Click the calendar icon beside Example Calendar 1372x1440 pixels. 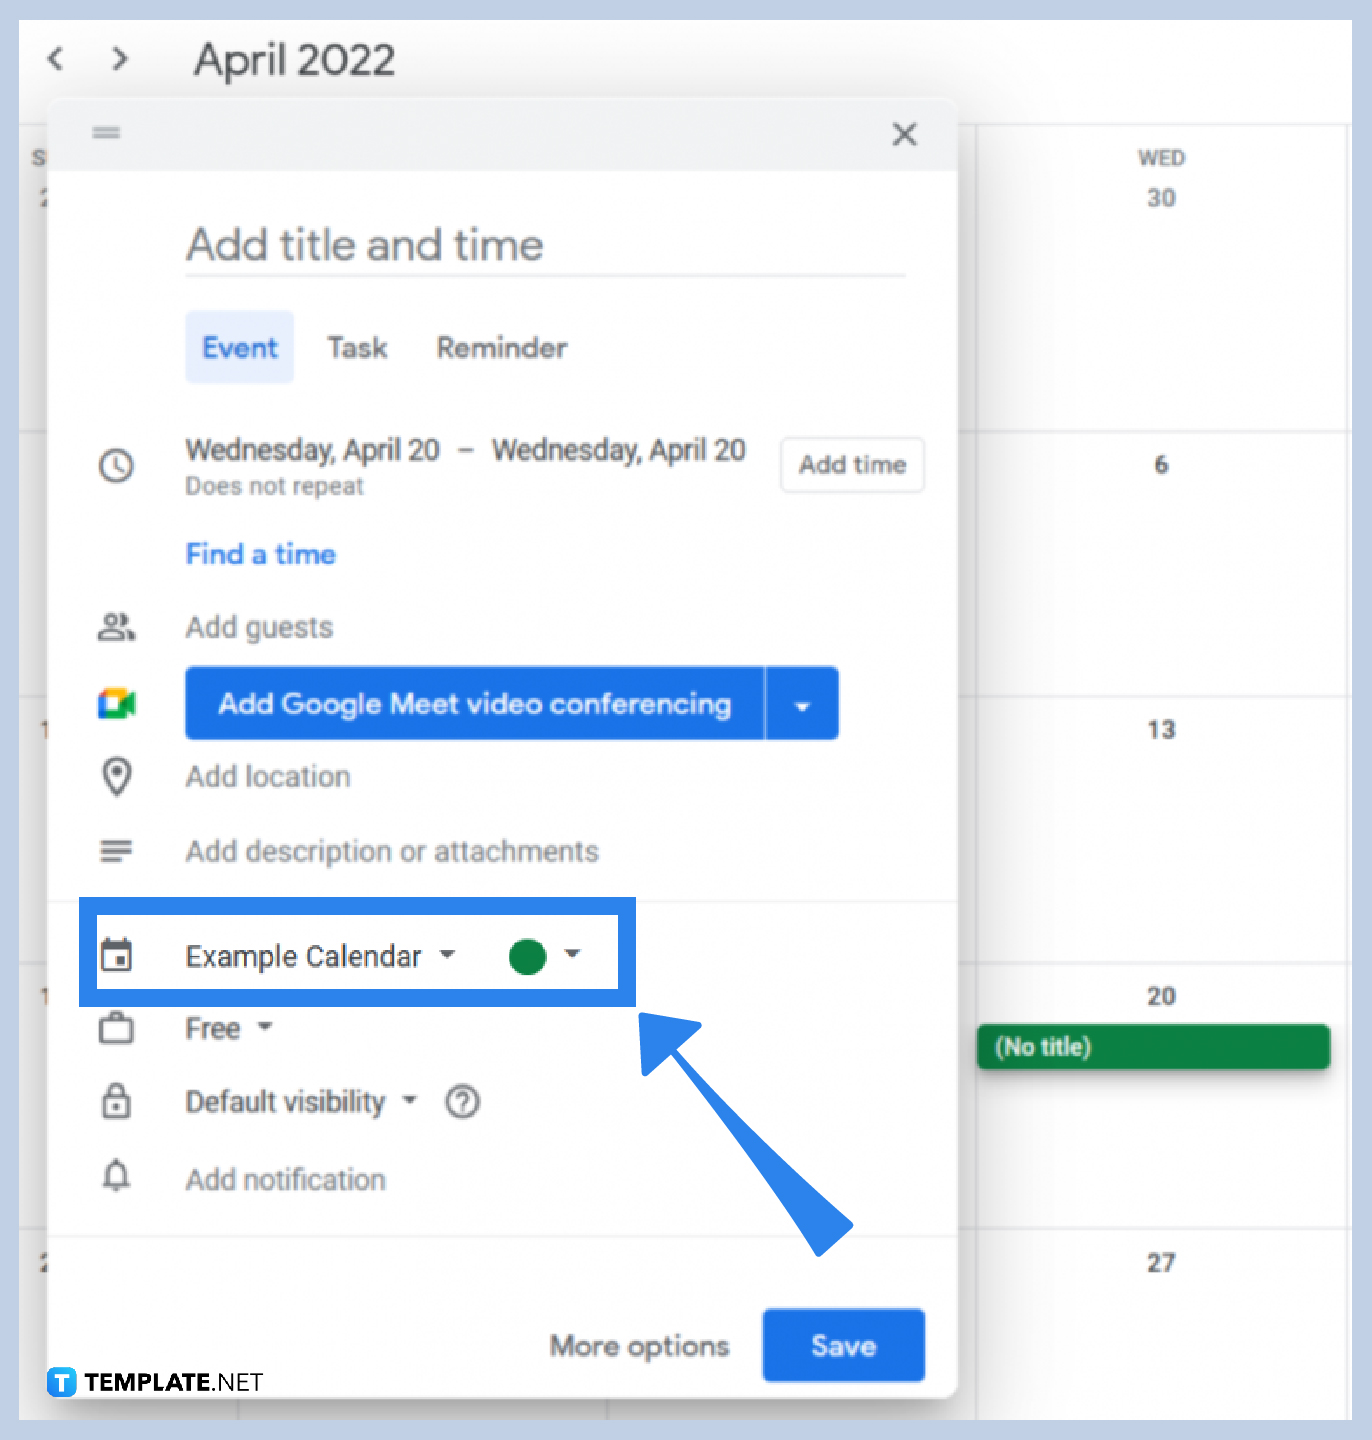118,955
